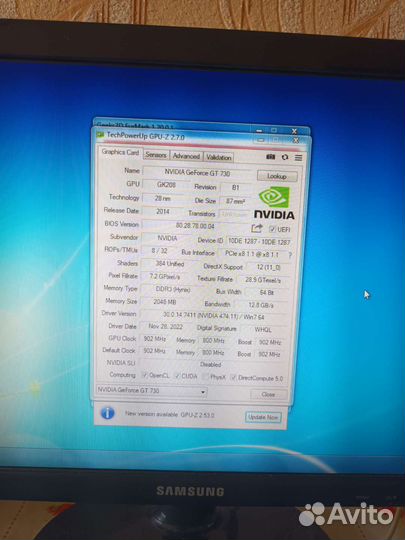Screen dimensions: 405x540
Task: Click the DirectX Support value 12 (11_0)
Action: point(268,267)
